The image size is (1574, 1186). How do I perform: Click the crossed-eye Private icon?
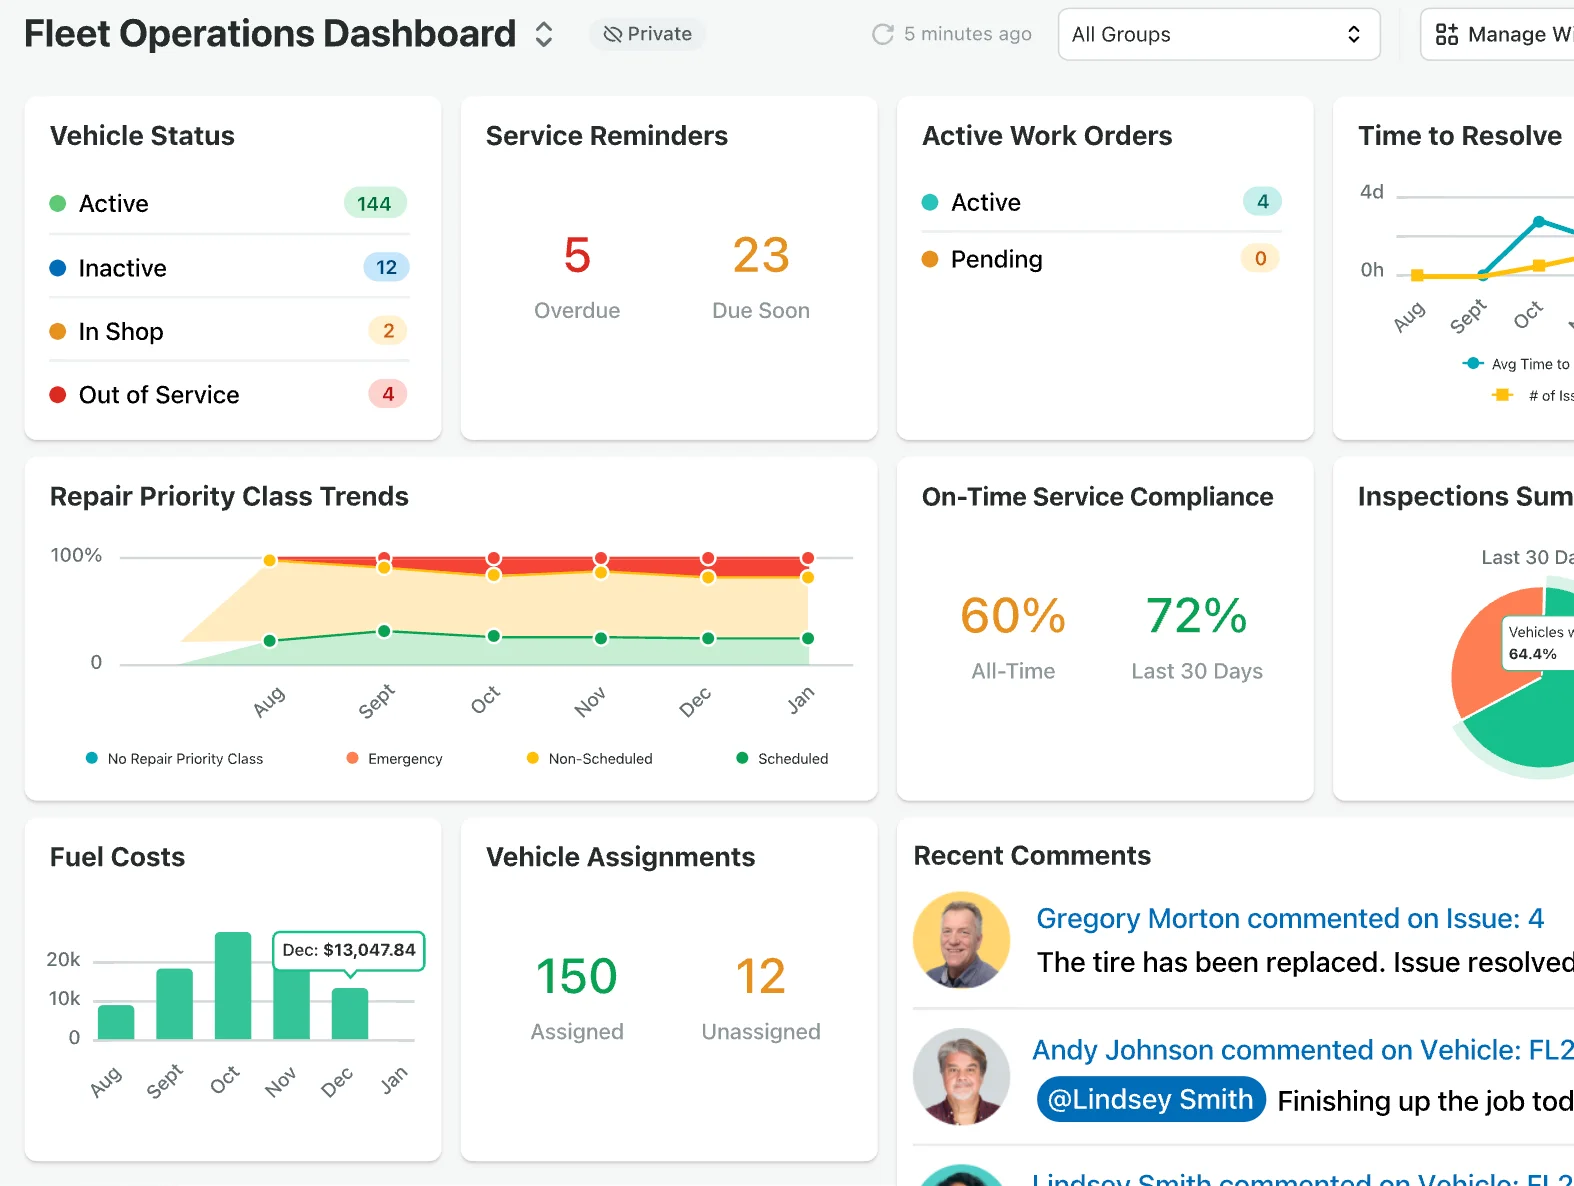tap(613, 34)
